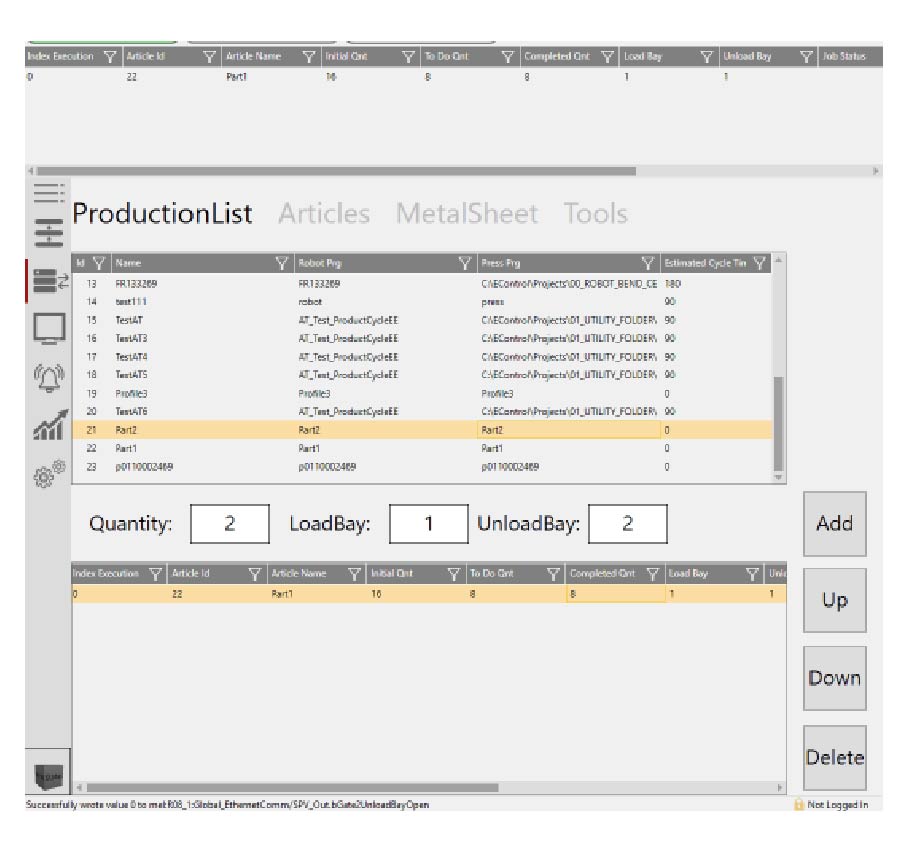Click the lock icon beside Not Logged In
Screen dimensions: 911x855
pyautogui.click(x=798, y=805)
